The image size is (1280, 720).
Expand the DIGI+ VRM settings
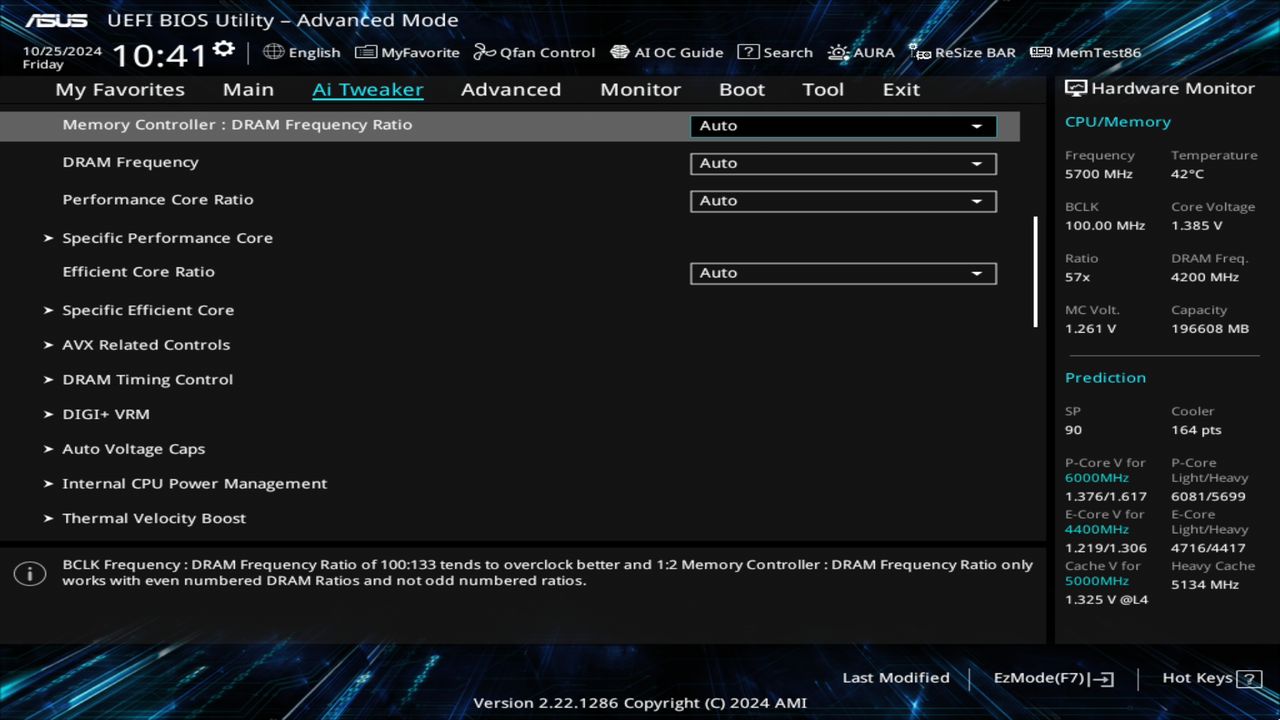[x=106, y=413]
